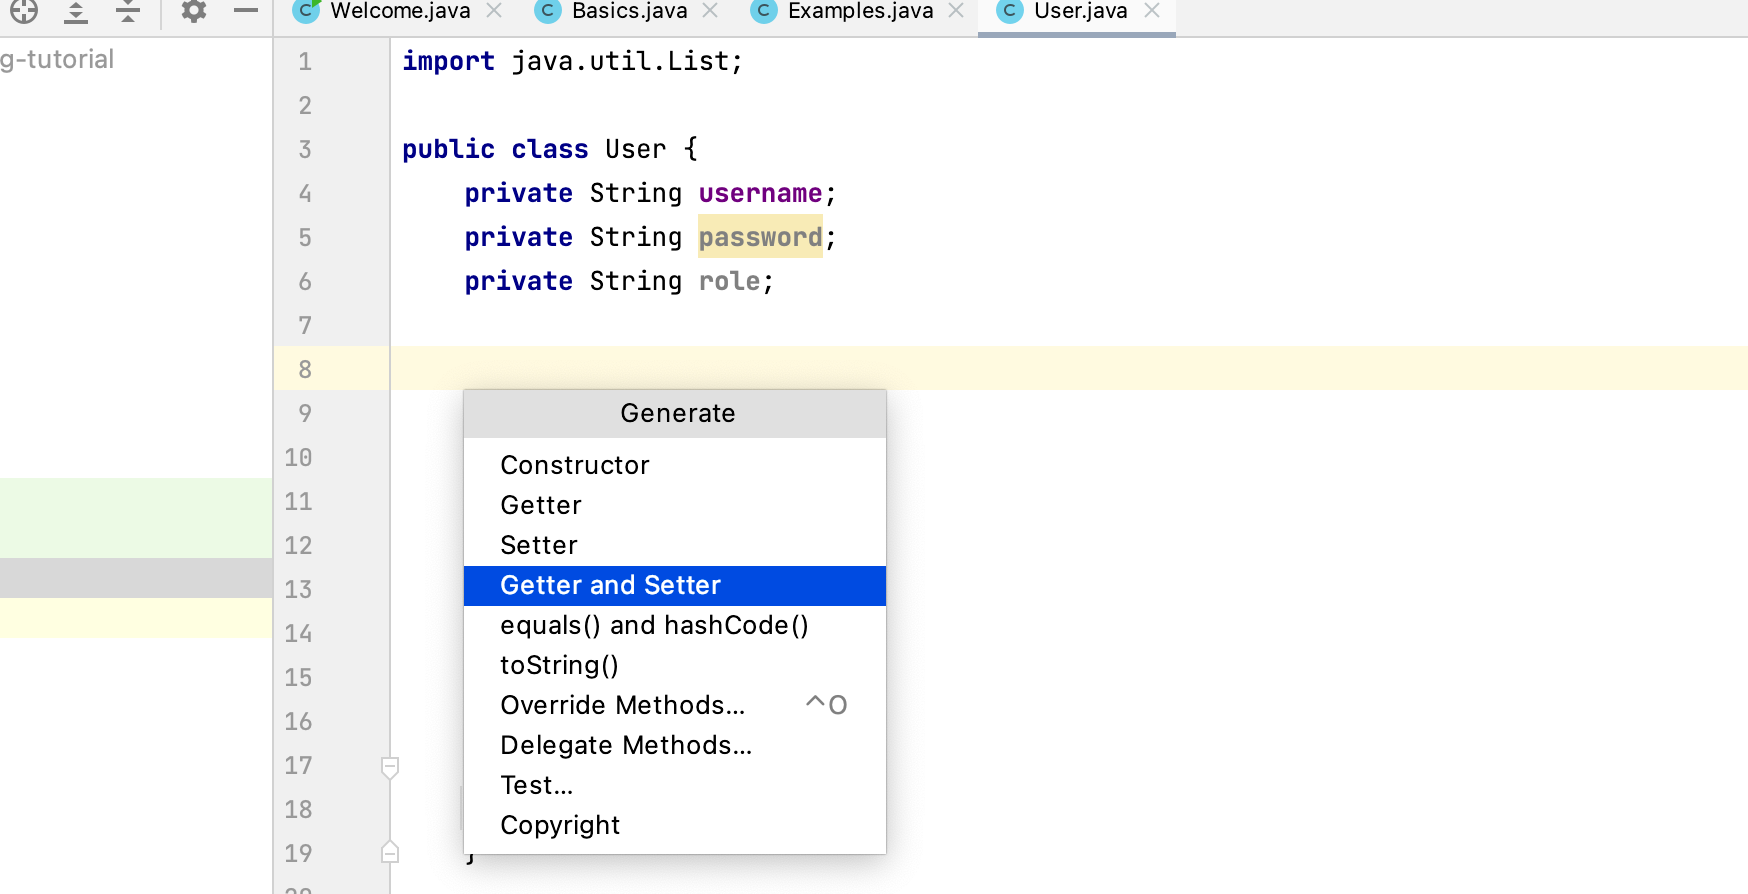
Task: Click the import java.util.List statement
Action: coord(572,61)
